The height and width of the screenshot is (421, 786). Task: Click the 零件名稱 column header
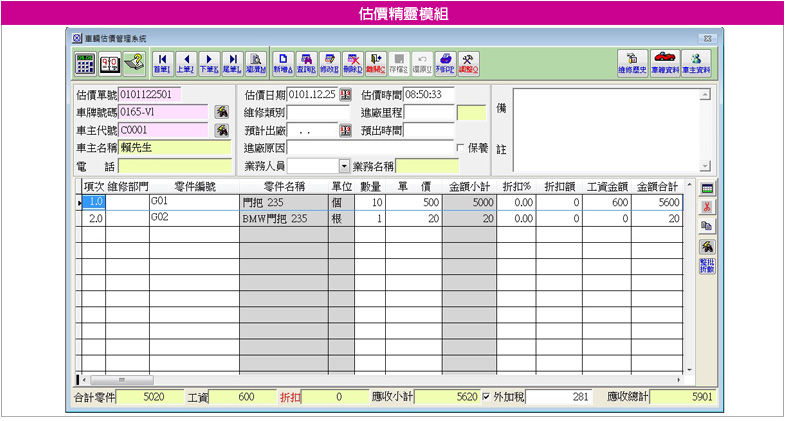tap(284, 186)
